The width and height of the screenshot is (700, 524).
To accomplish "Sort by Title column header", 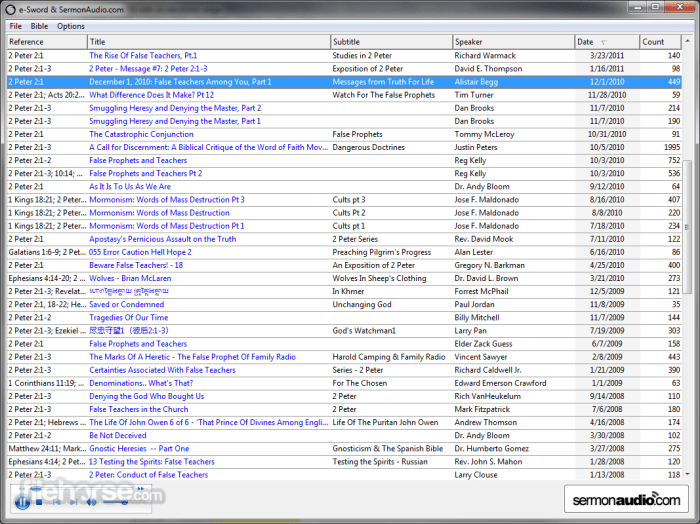I will click(x=209, y=42).
